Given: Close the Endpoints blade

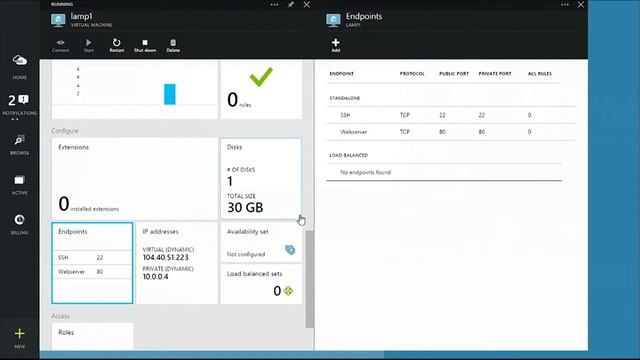Looking at the screenshot, I should click(581, 4).
